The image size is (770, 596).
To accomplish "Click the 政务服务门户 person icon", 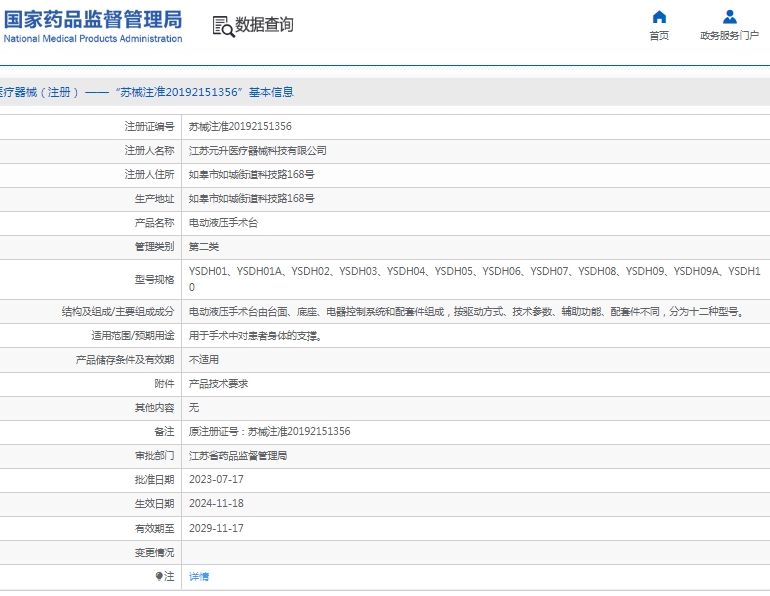I will [729, 17].
